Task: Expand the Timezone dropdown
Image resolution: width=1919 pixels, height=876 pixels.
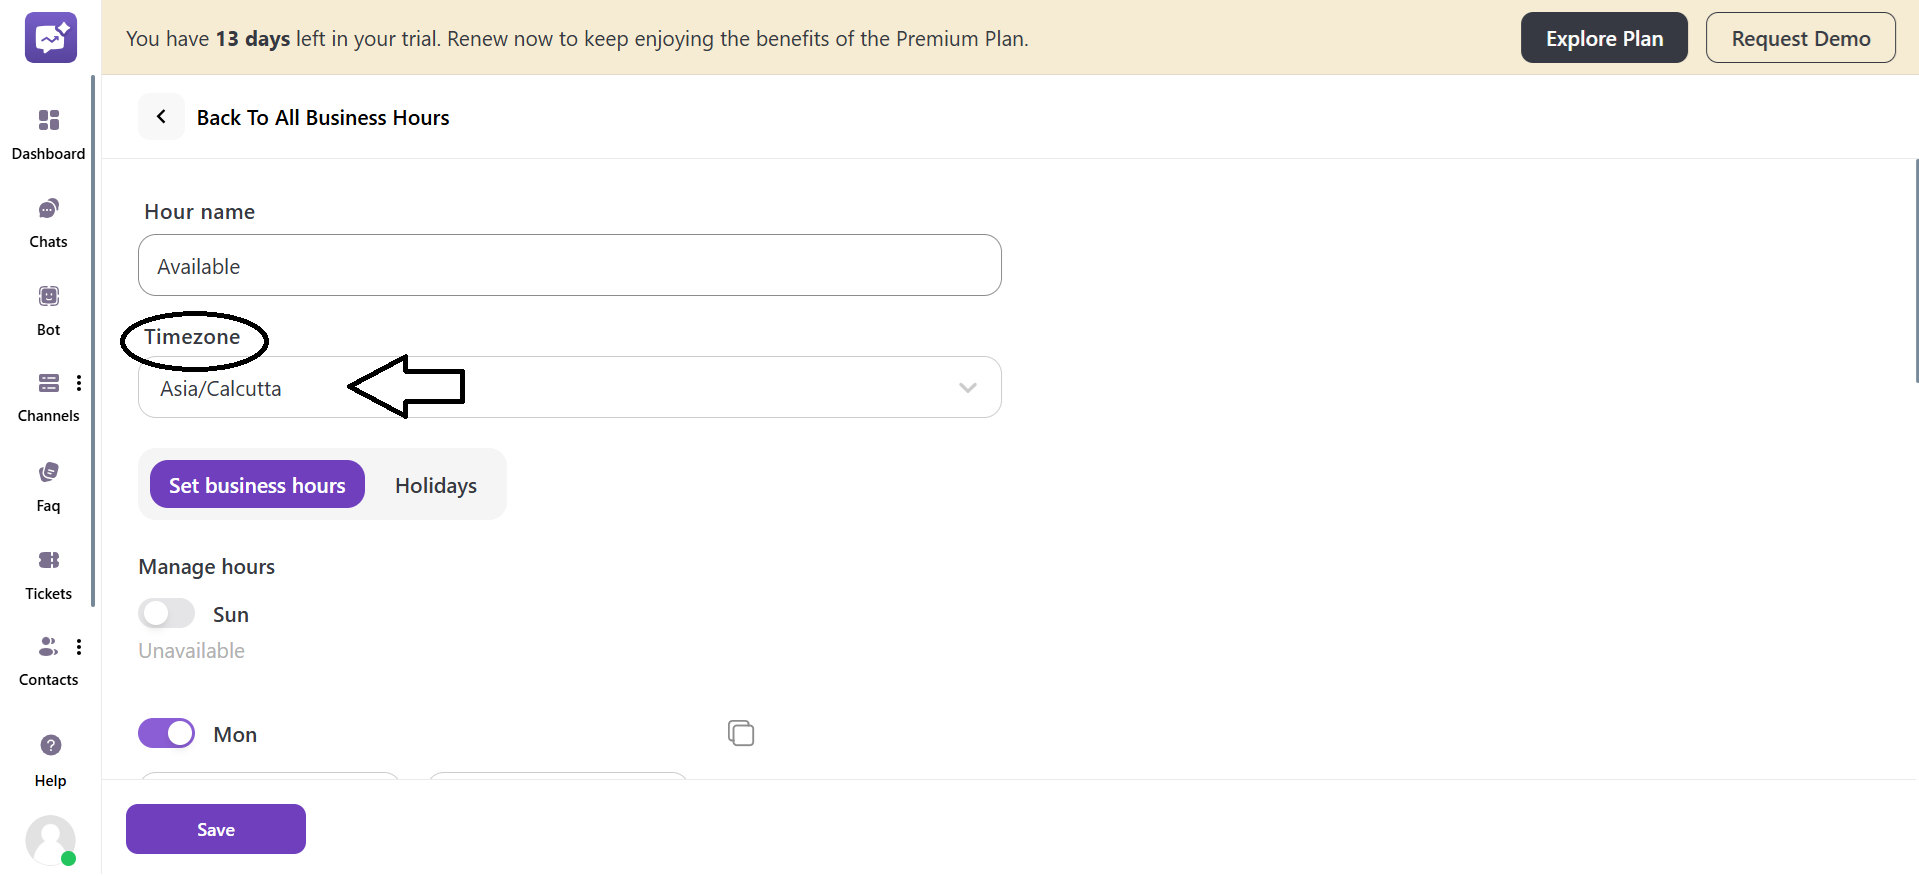Action: coord(967,388)
